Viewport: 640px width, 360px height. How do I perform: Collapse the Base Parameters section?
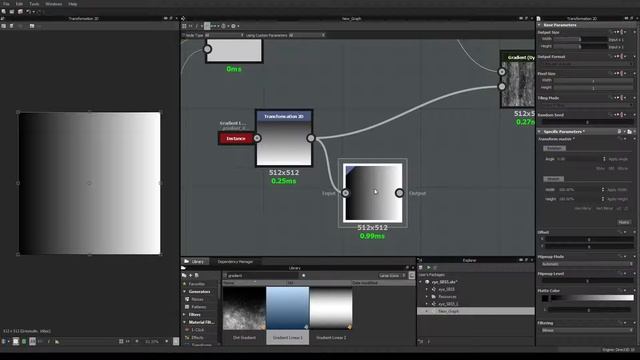[540, 25]
